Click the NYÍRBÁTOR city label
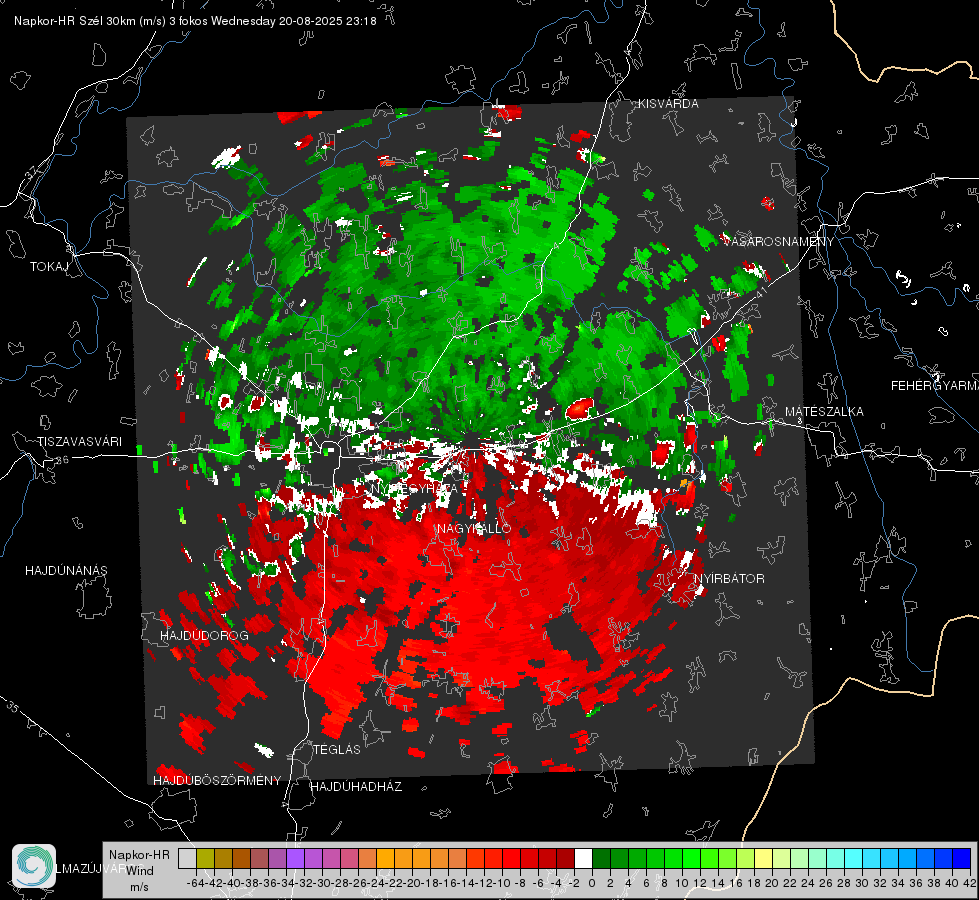This screenshot has height=900, width=979. pos(729,579)
